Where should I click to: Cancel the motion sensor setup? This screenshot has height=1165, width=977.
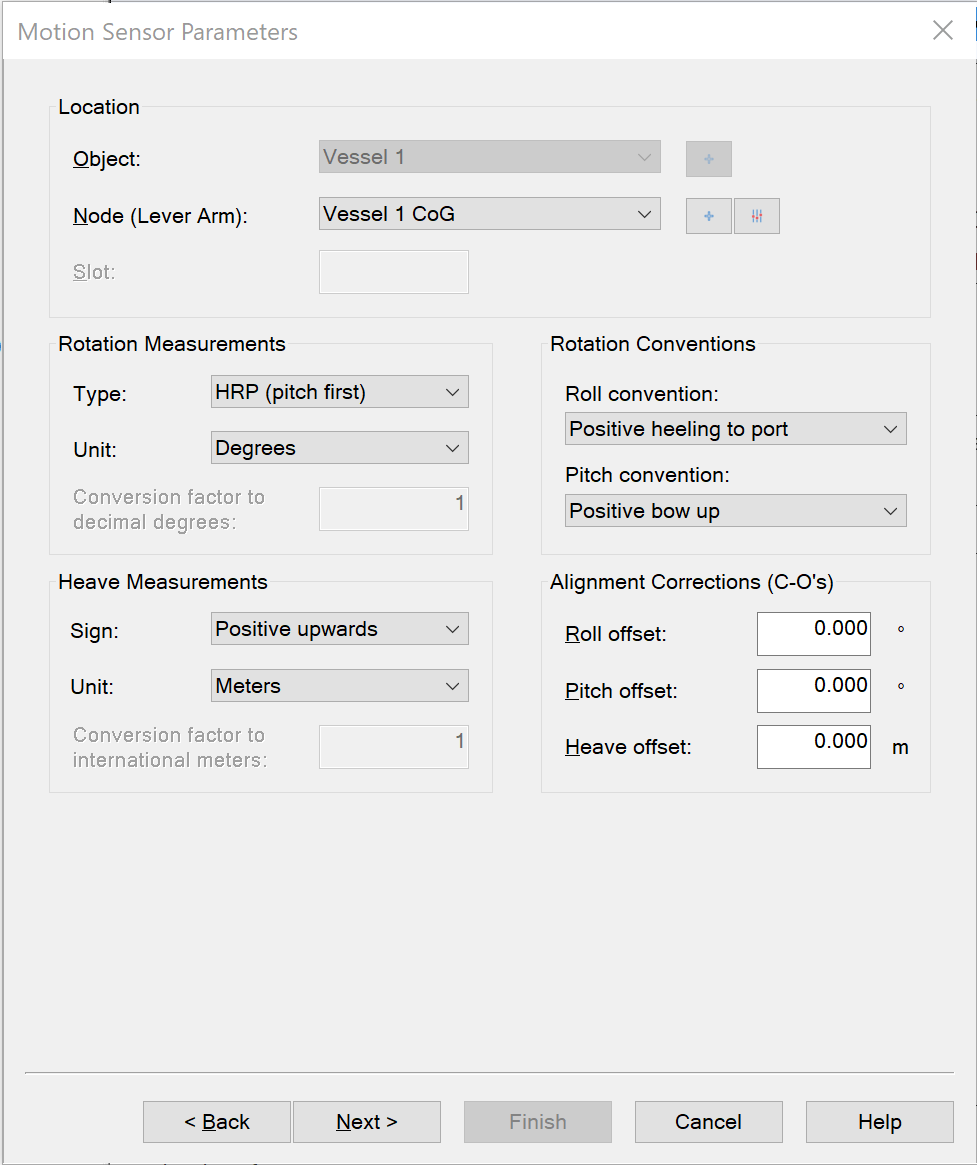tap(708, 1122)
